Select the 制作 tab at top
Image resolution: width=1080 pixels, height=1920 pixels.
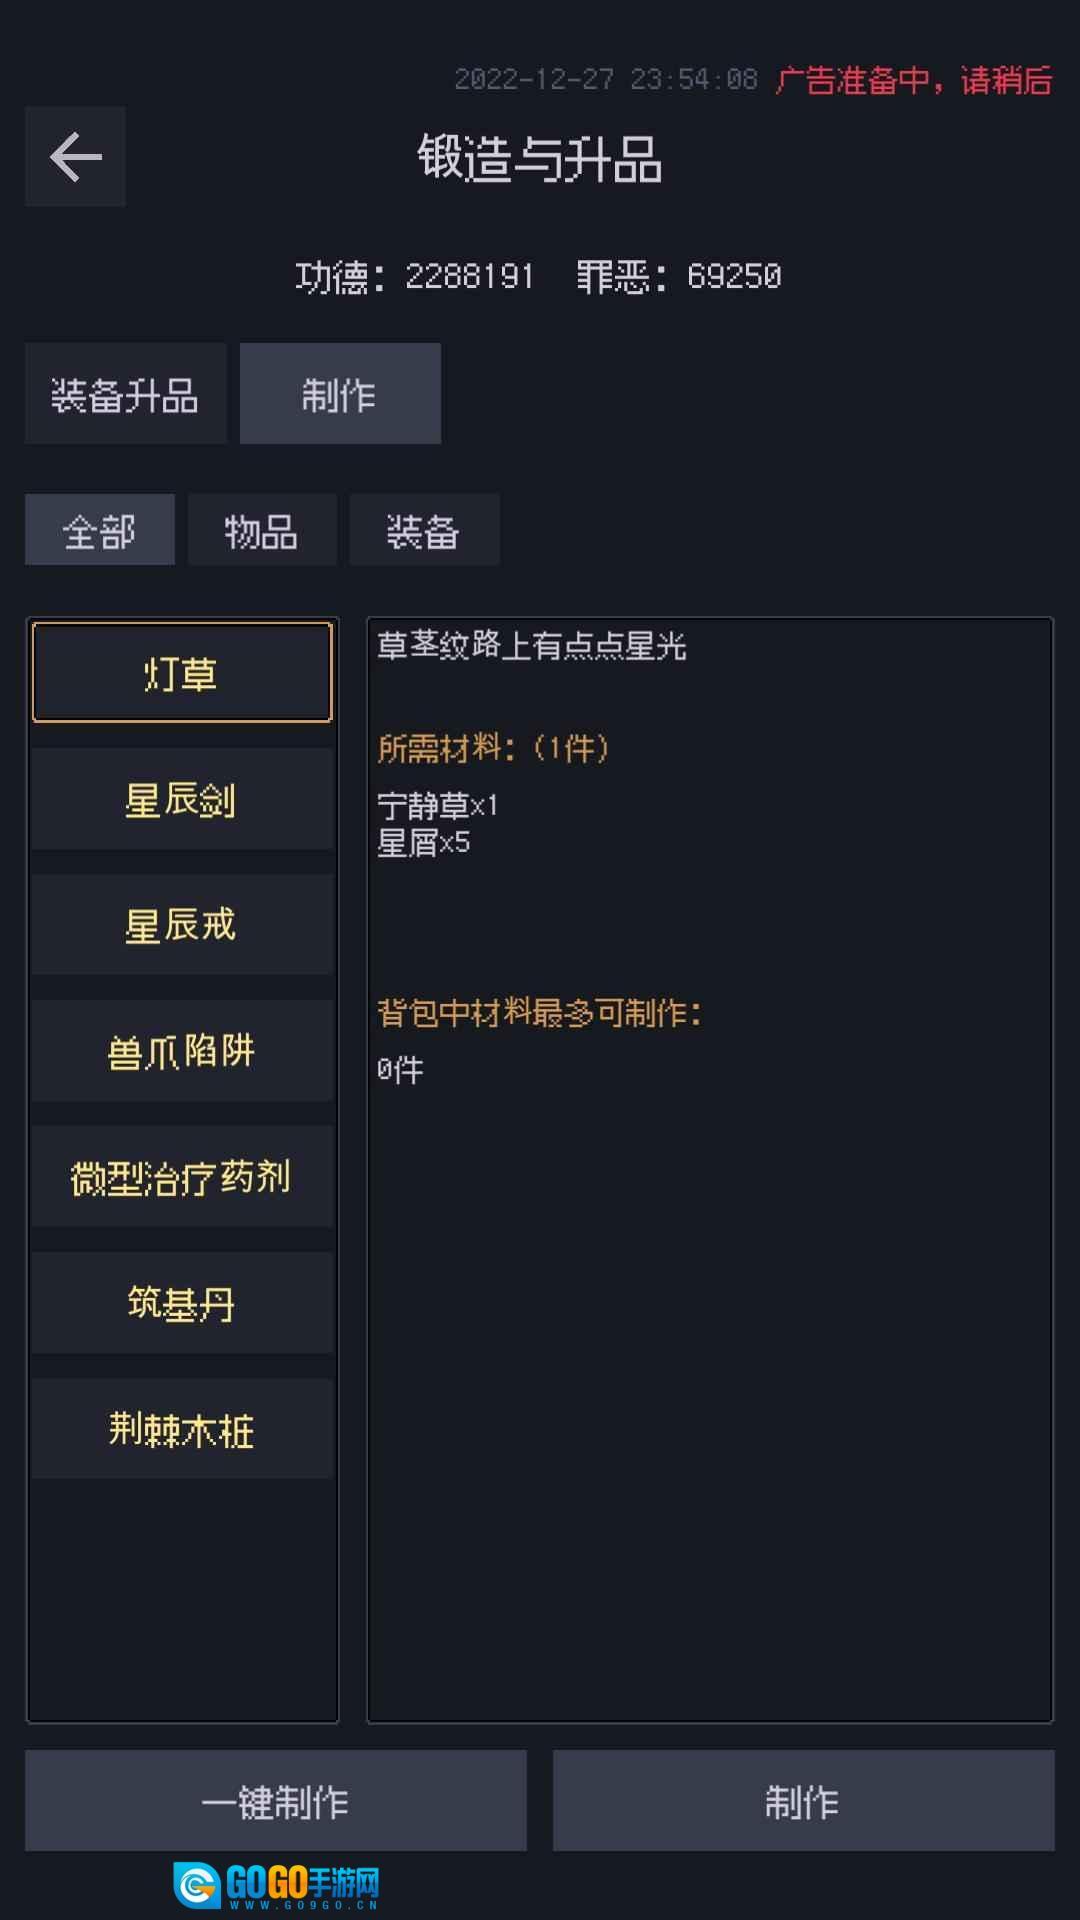click(x=340, y=394)
